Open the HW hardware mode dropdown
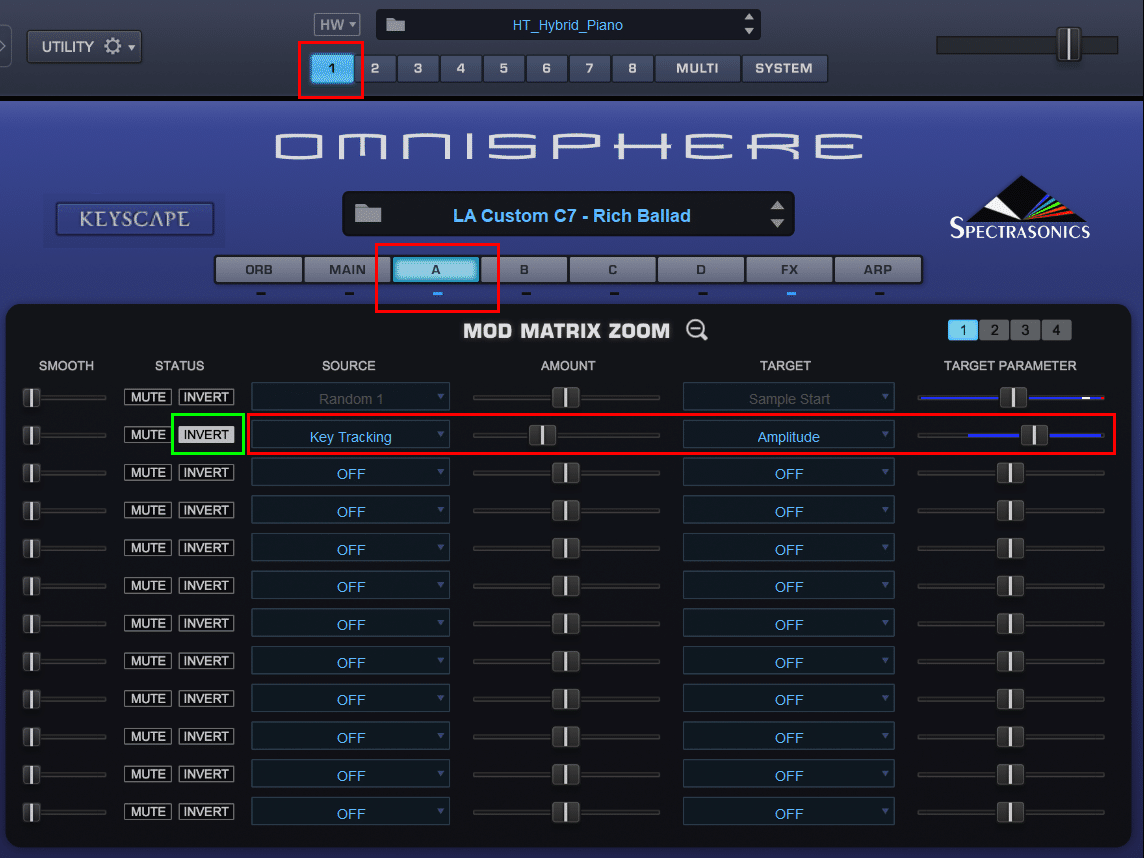 click(x=338, y=24)
